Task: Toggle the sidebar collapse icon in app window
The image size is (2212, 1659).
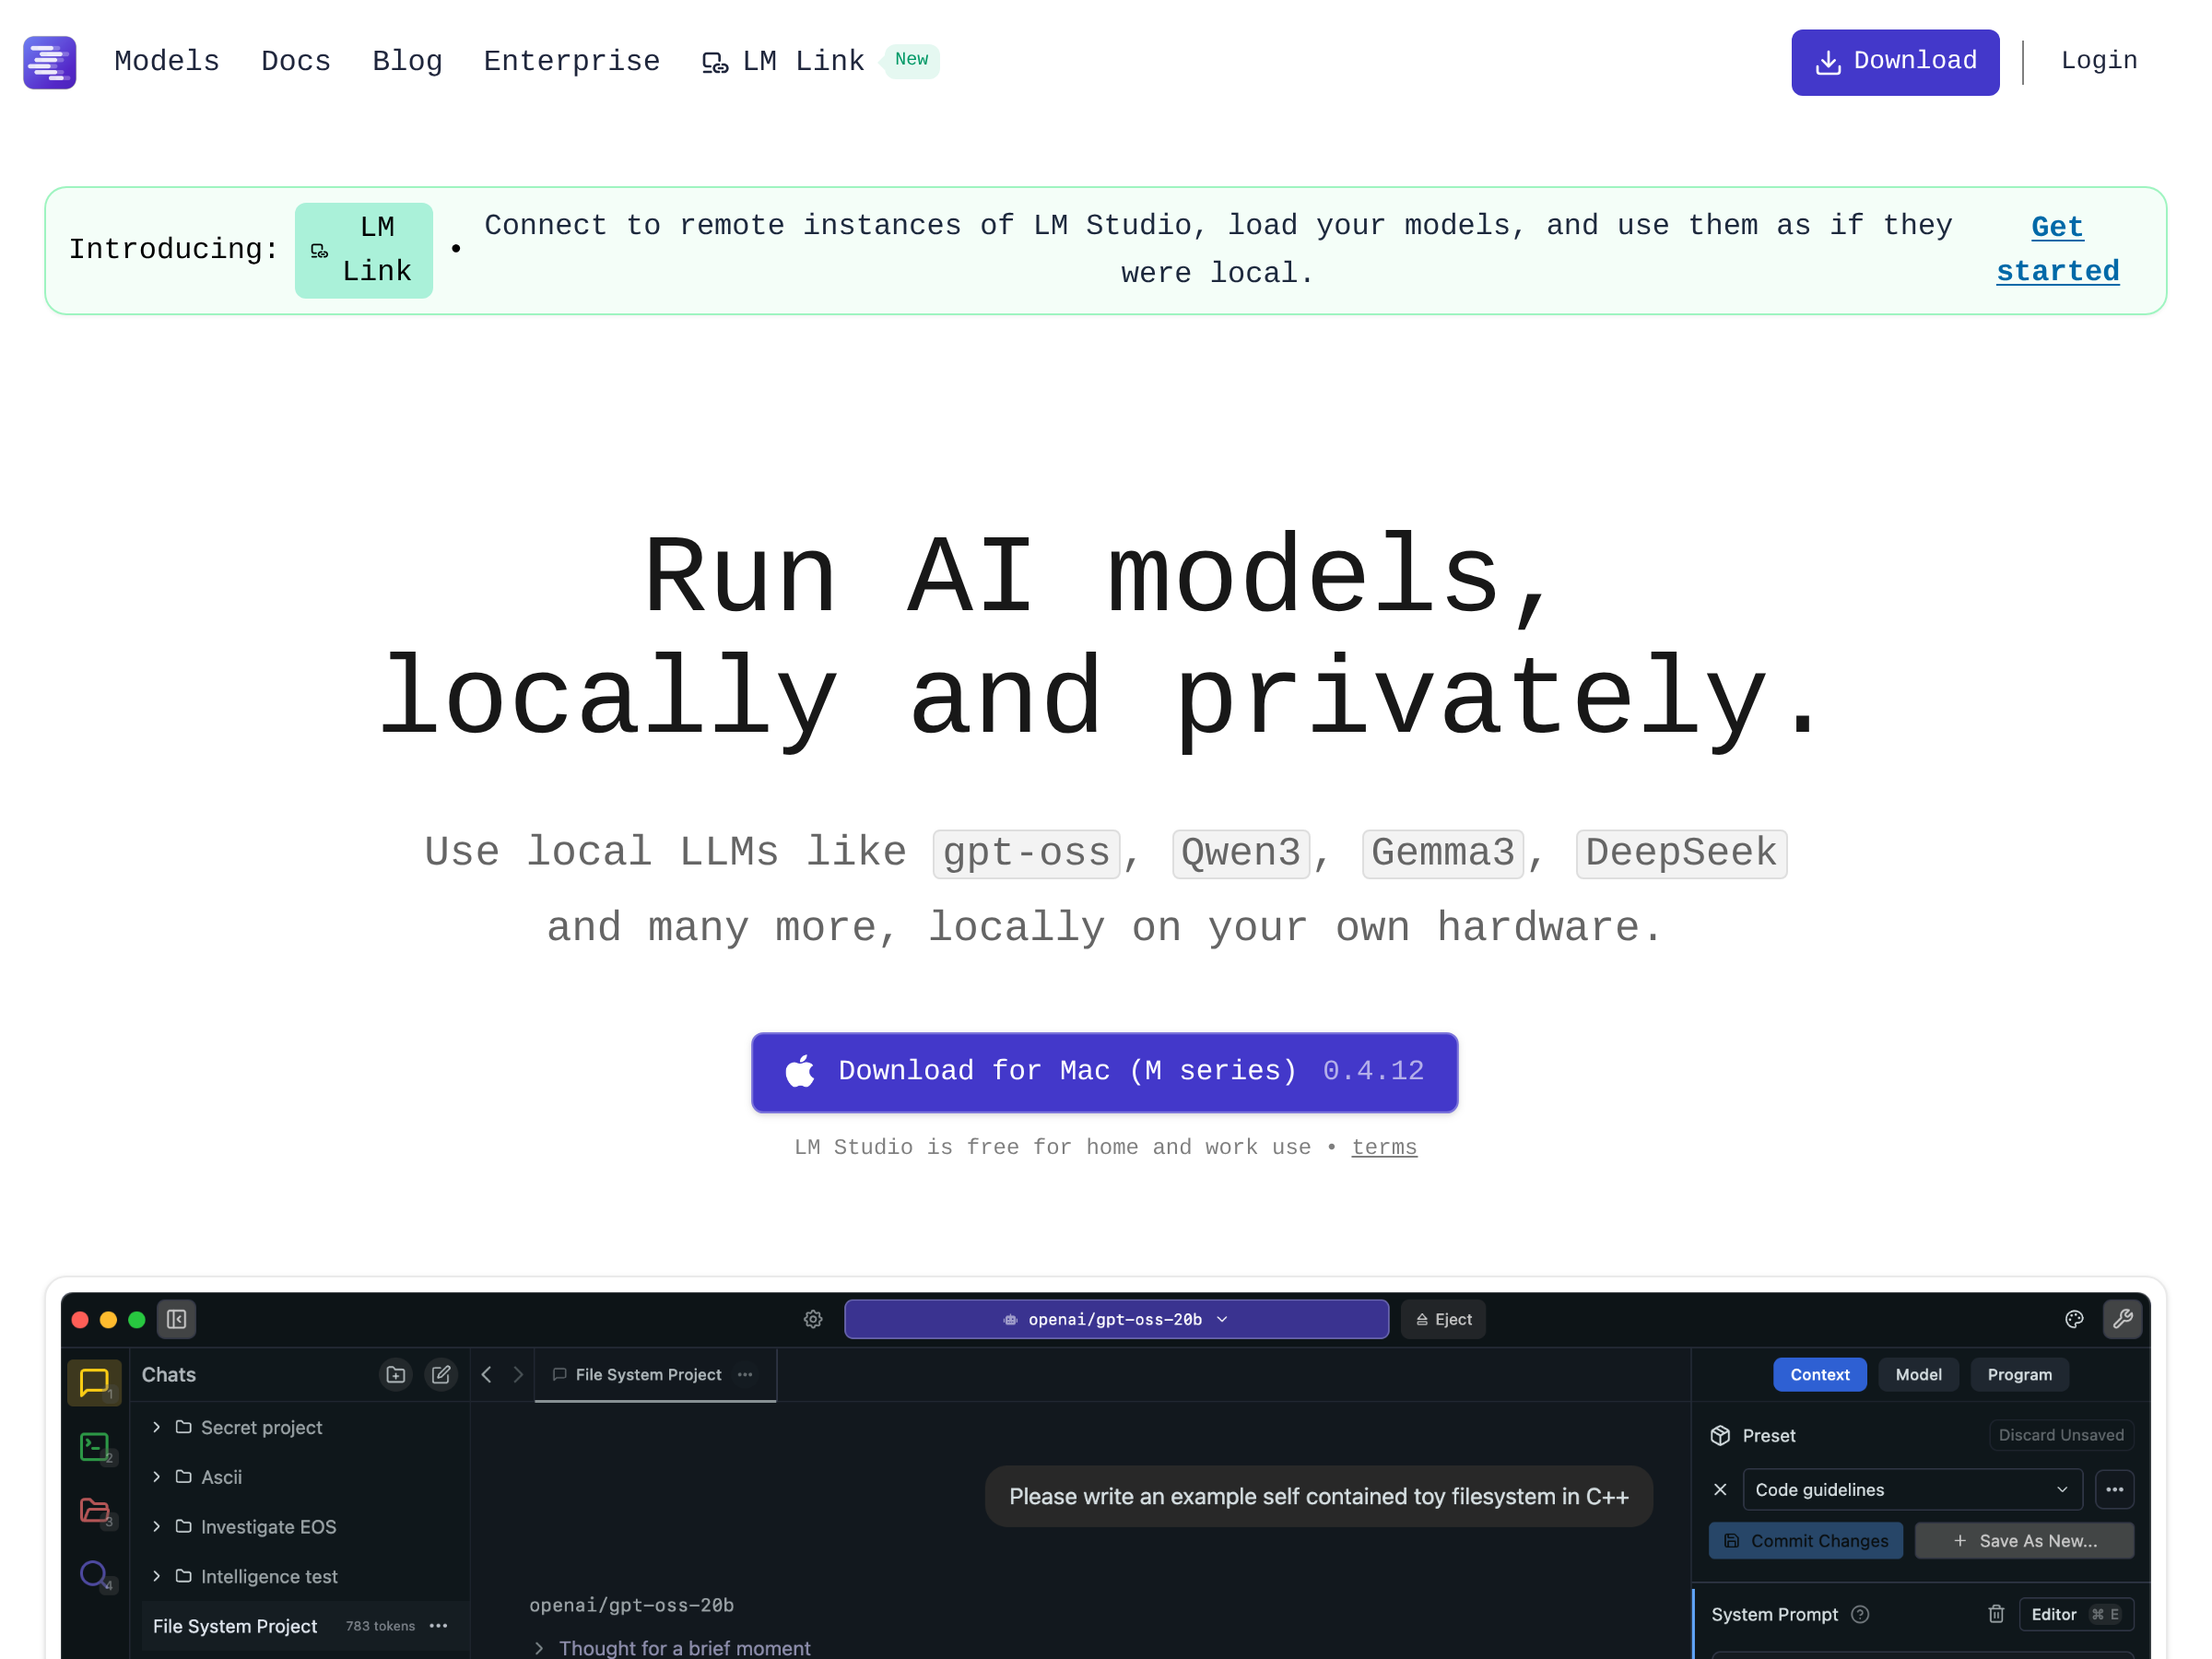Action: coord(176,1319)
